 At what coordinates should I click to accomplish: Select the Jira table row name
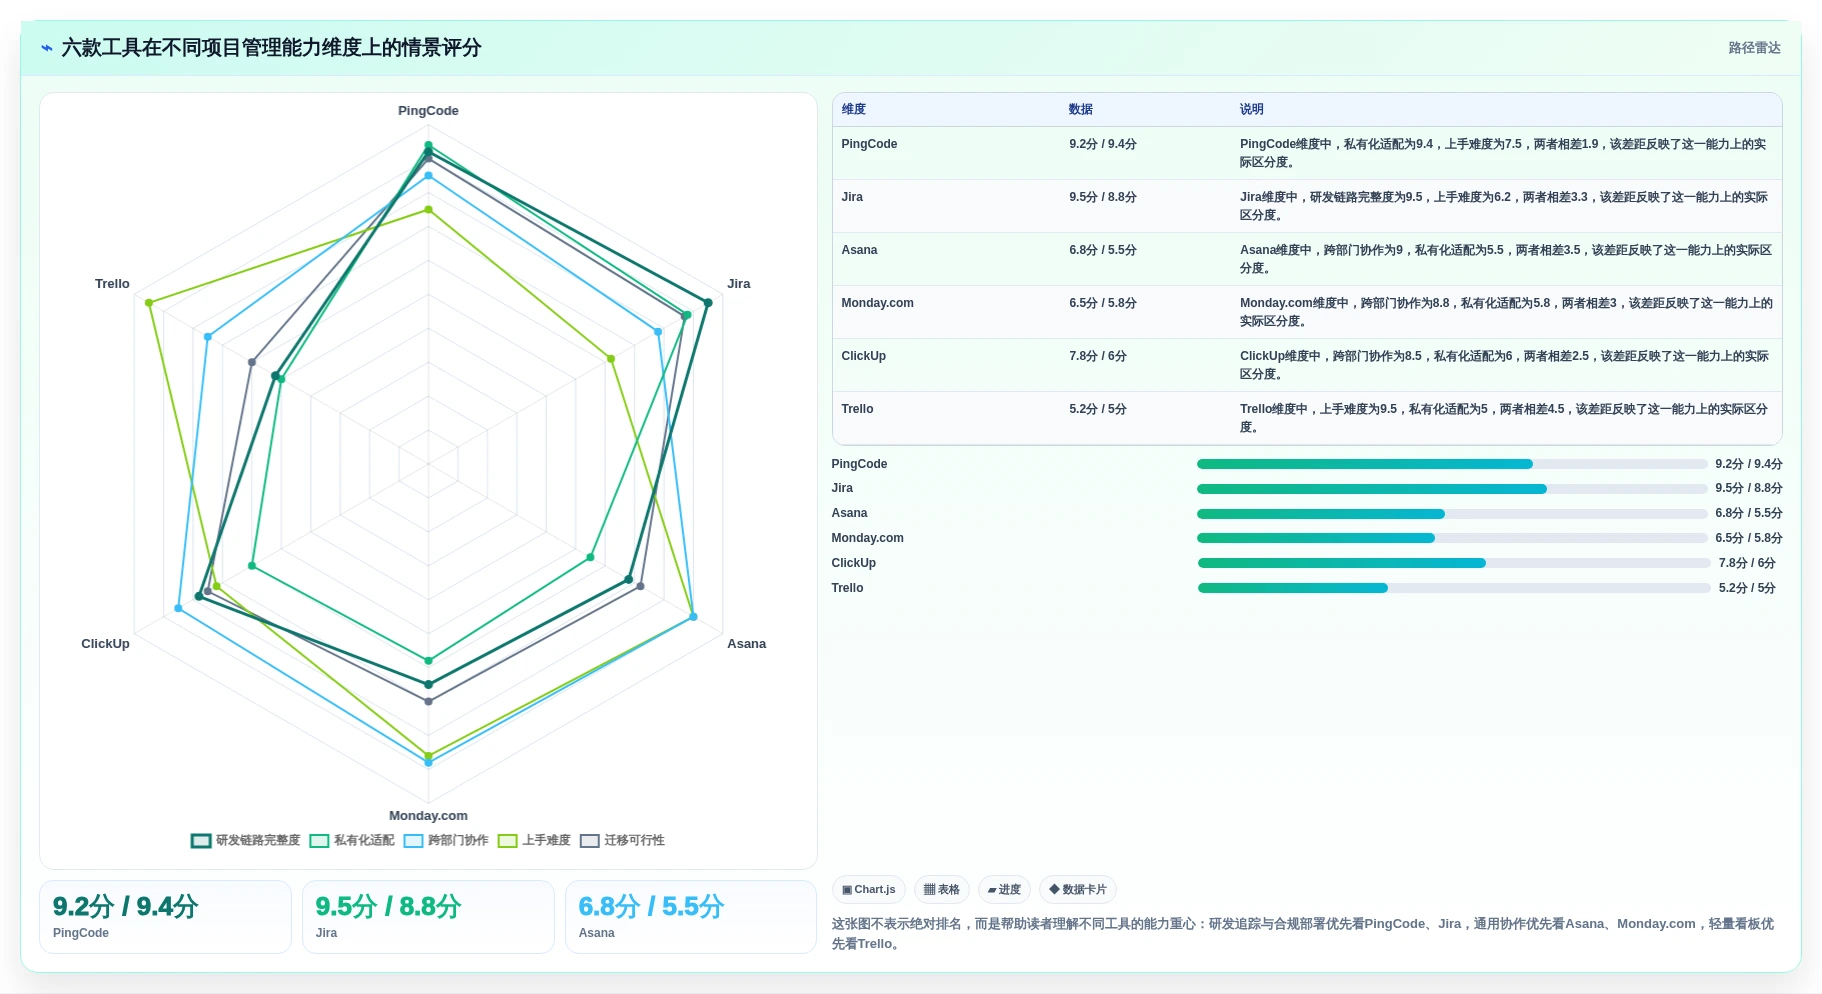[852, 197]
